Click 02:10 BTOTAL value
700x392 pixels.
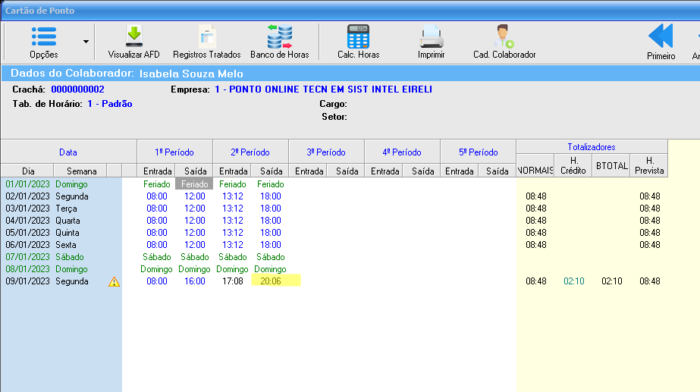[x=612, y=281]
